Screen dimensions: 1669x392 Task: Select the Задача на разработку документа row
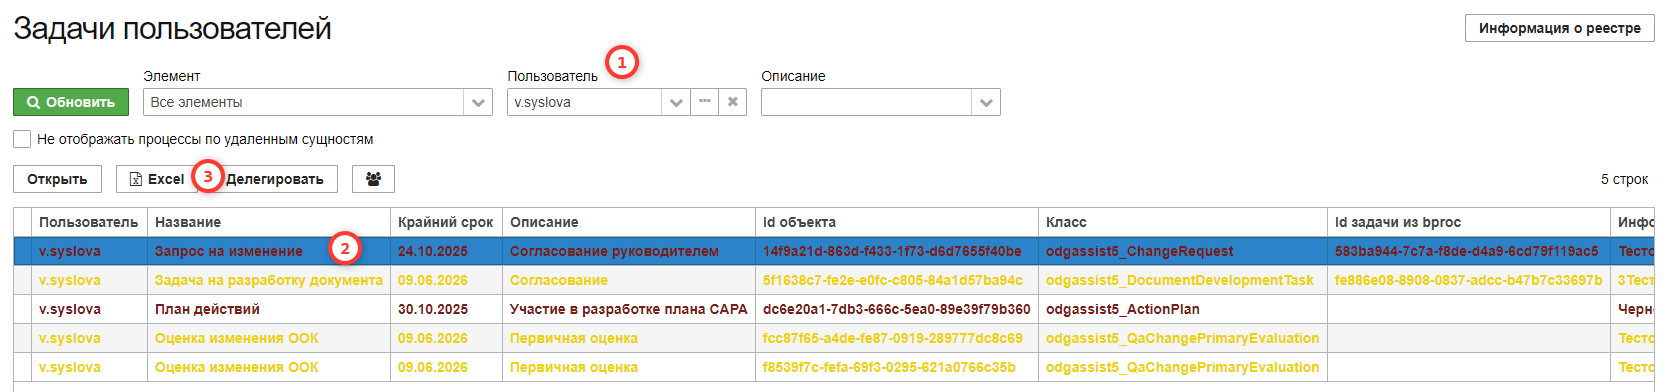click(833, 280)
